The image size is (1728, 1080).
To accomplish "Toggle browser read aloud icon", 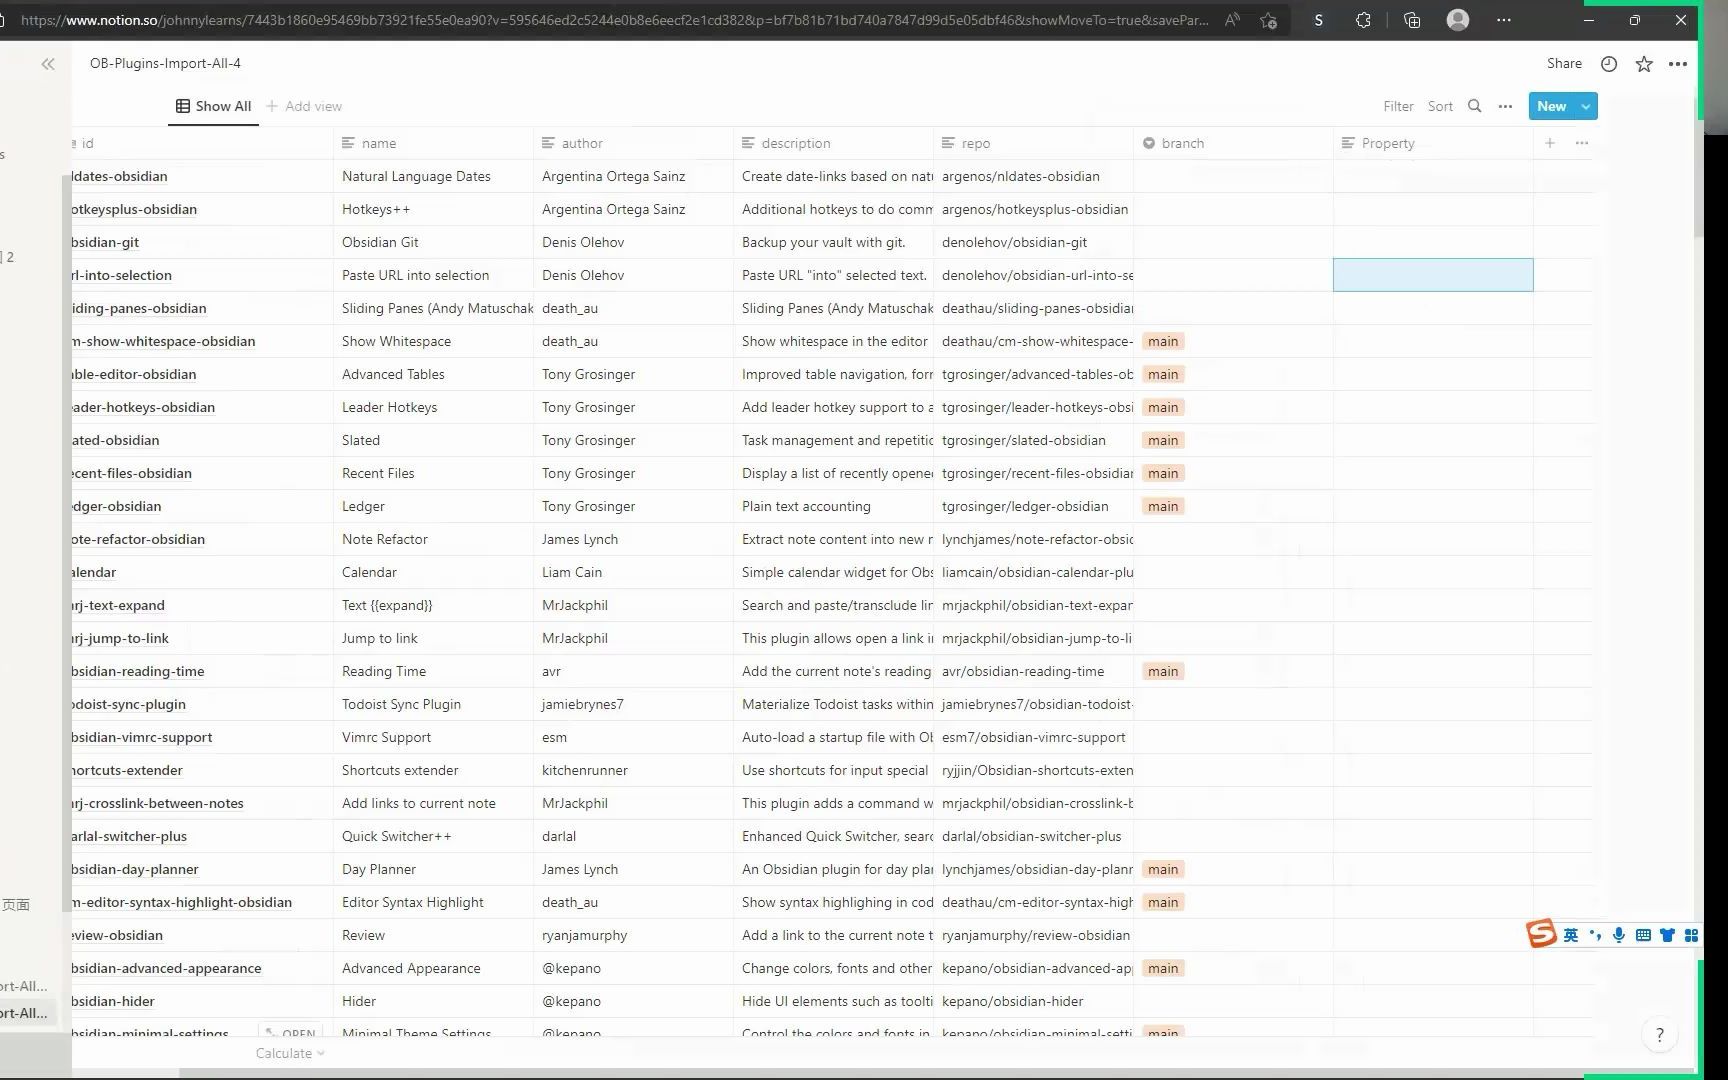I will [x=1233, y=20].
